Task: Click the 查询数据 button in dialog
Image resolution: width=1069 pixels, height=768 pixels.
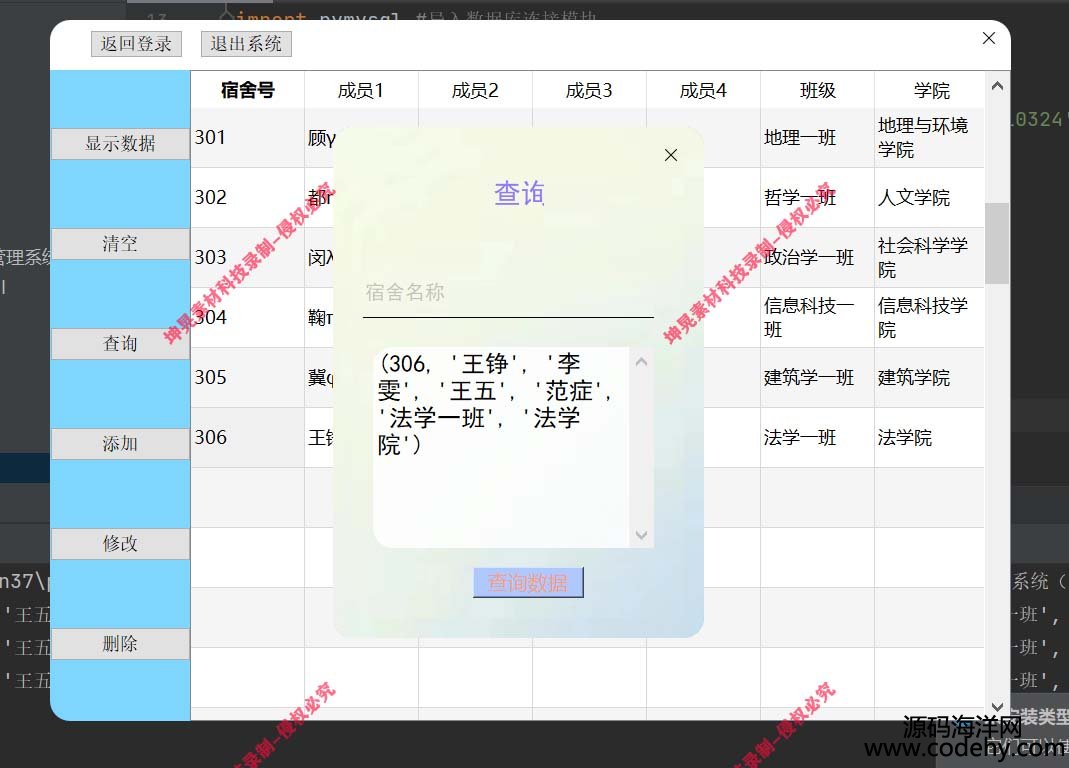Action: point(527,583)
